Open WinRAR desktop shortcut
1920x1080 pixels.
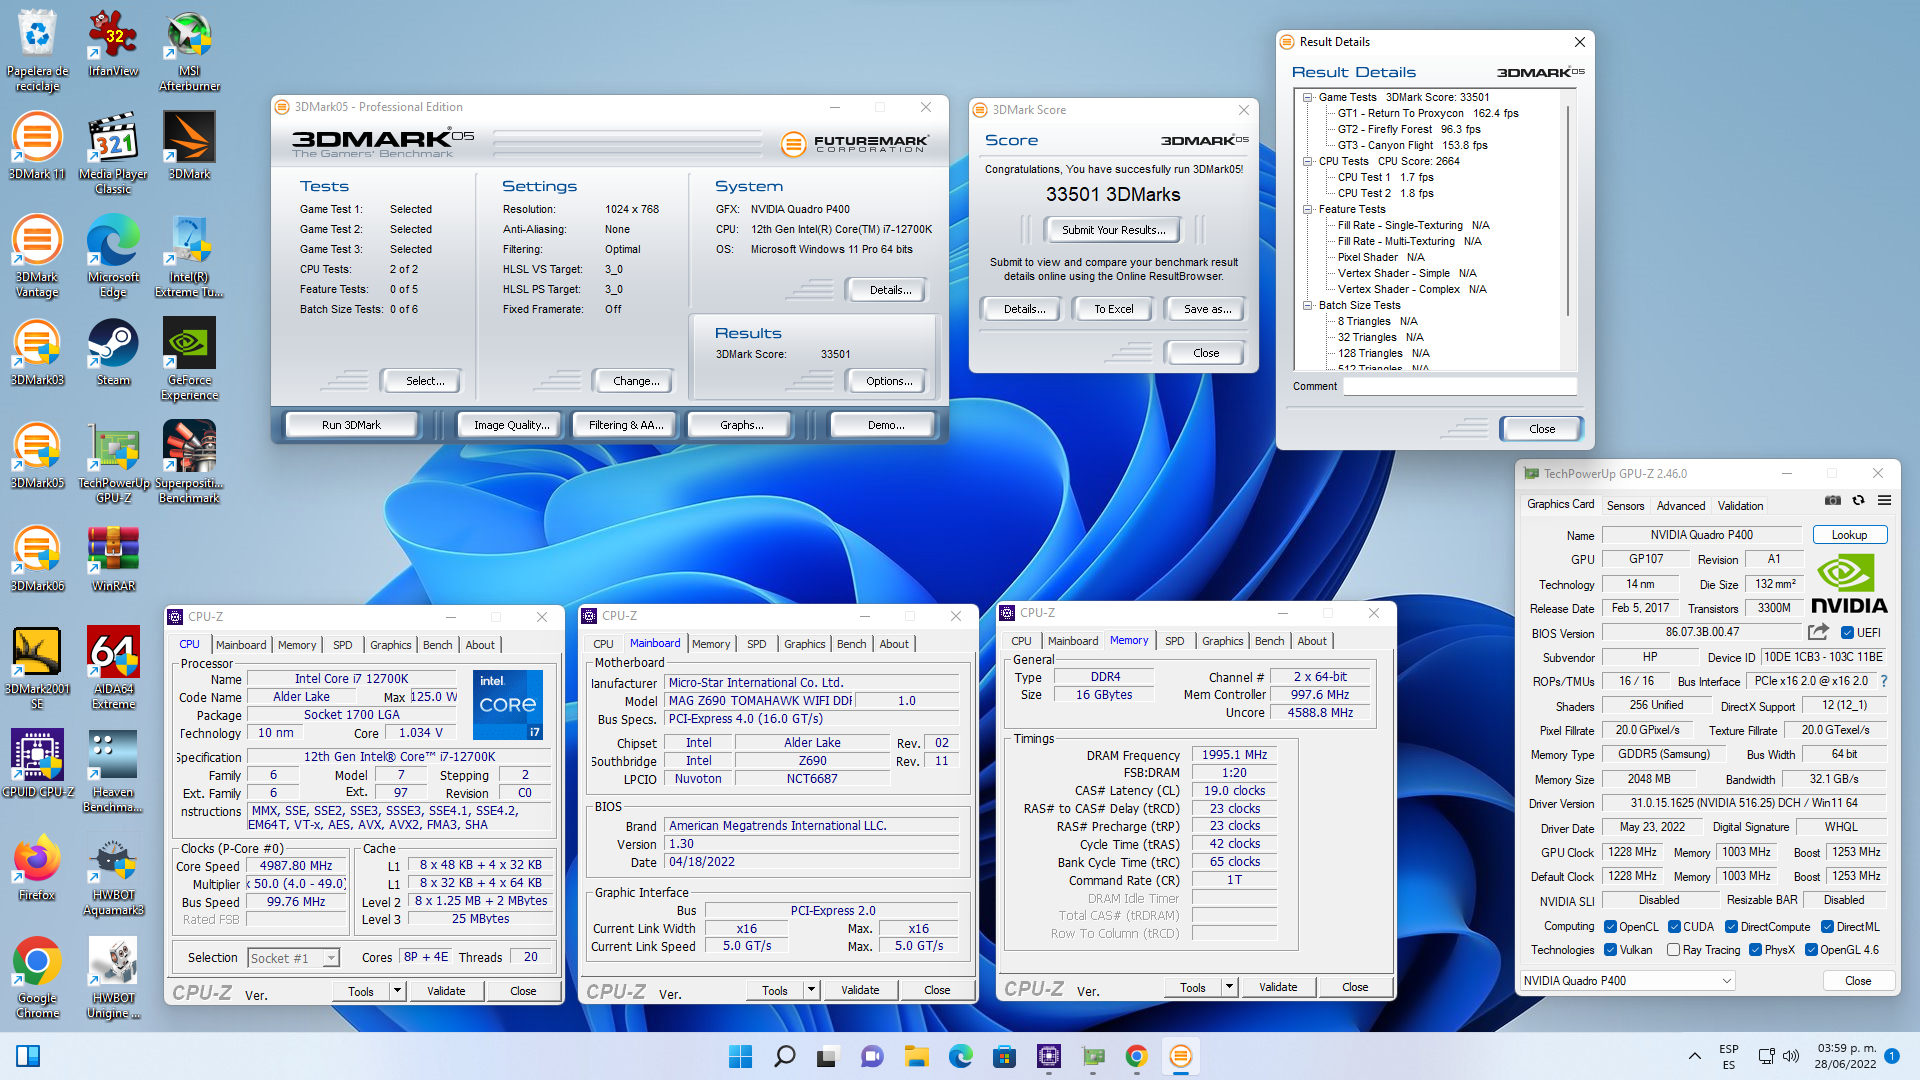click(x=113, y=558)
